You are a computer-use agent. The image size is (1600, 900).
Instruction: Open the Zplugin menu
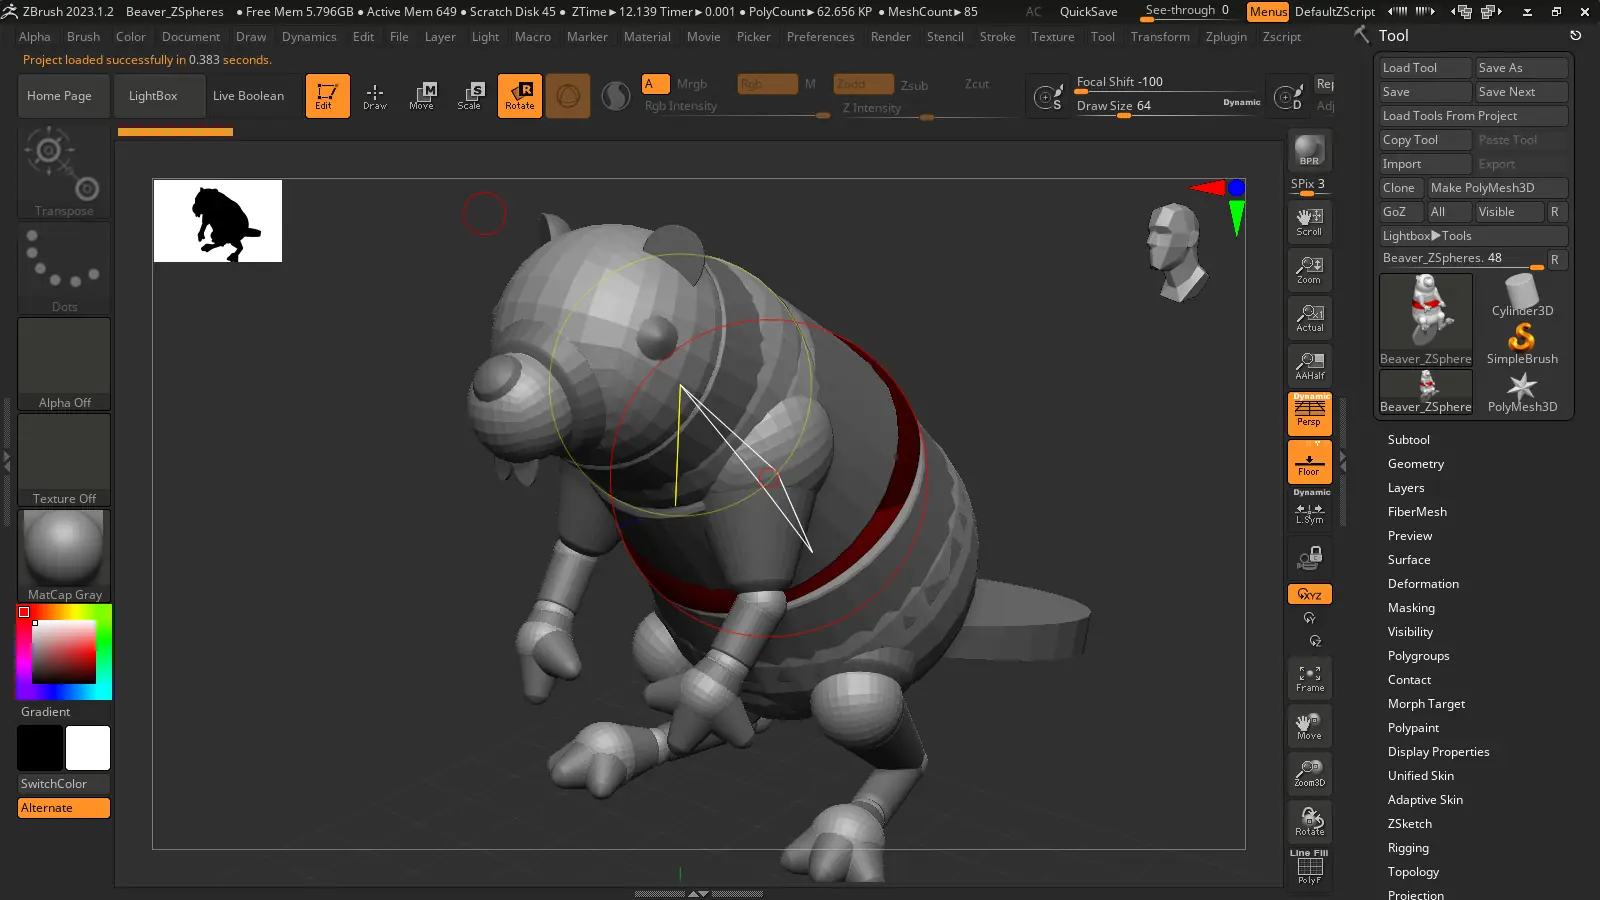(x=1226, y=37)
